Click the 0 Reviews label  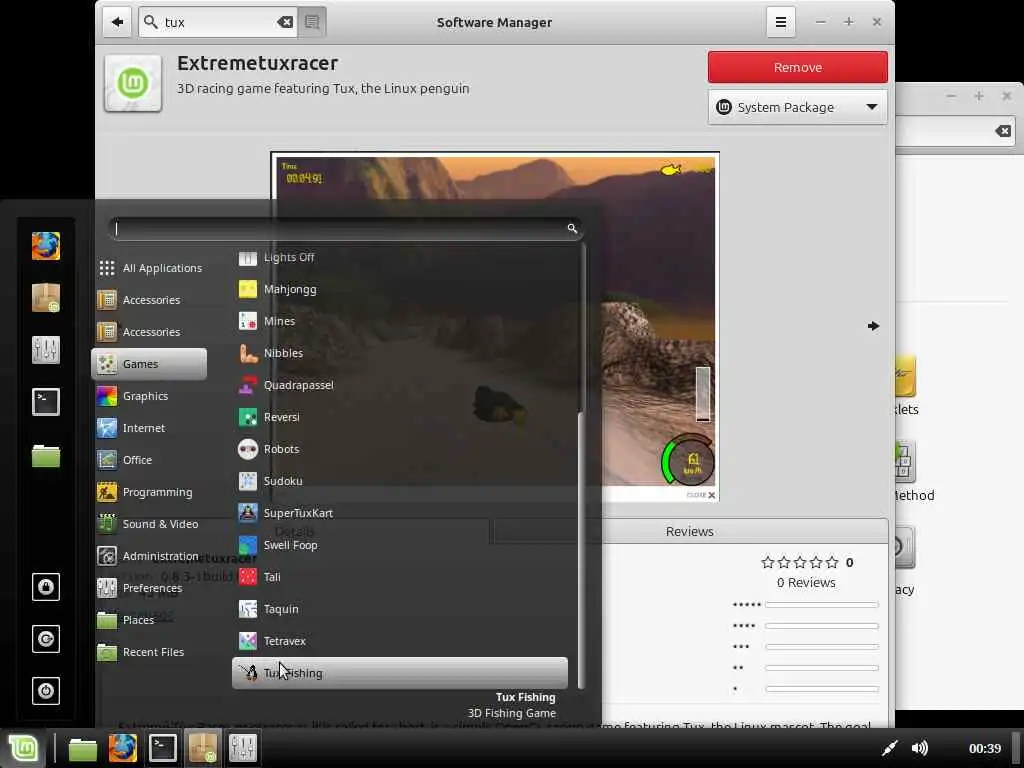(806, 583)
